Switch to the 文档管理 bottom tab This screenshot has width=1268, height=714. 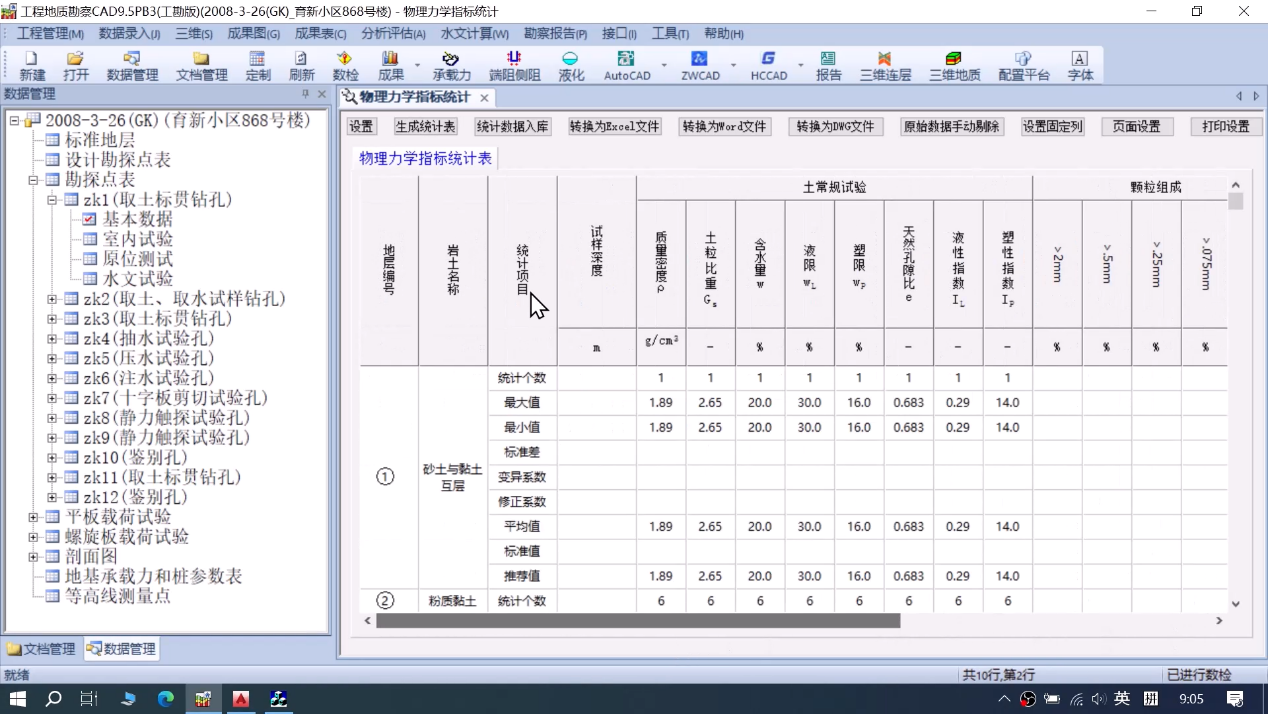pyautogui.click(x=41, y=649)
